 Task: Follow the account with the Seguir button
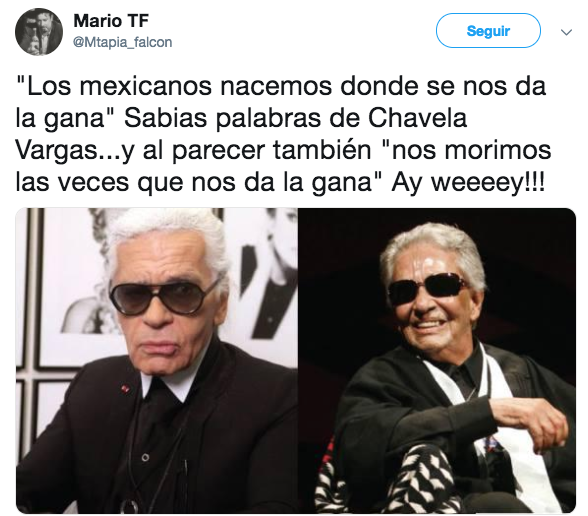488,31
